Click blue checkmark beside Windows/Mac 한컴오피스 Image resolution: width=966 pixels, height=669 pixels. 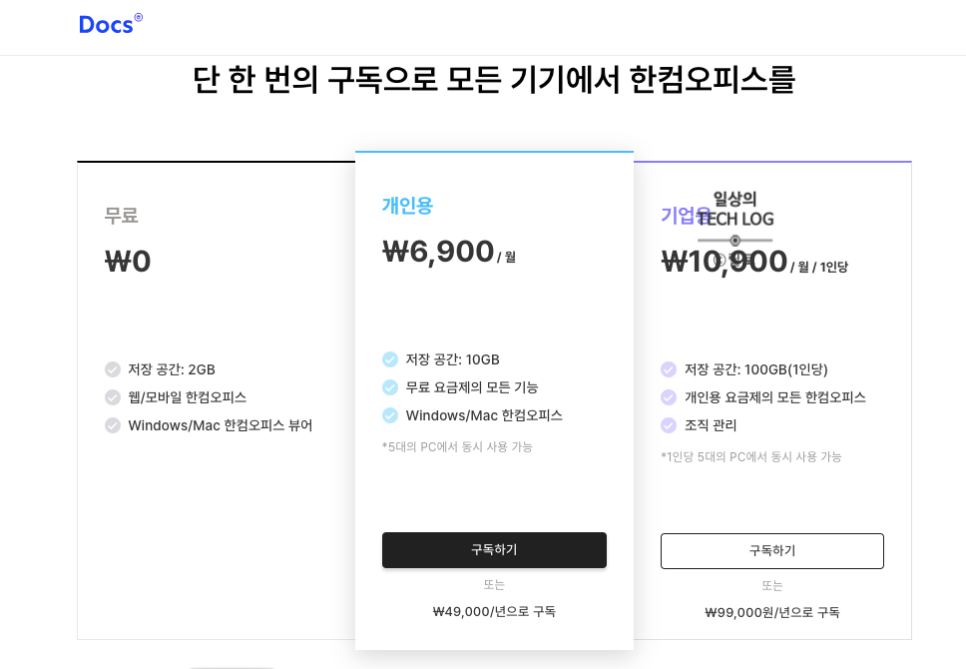coord(390,416)
